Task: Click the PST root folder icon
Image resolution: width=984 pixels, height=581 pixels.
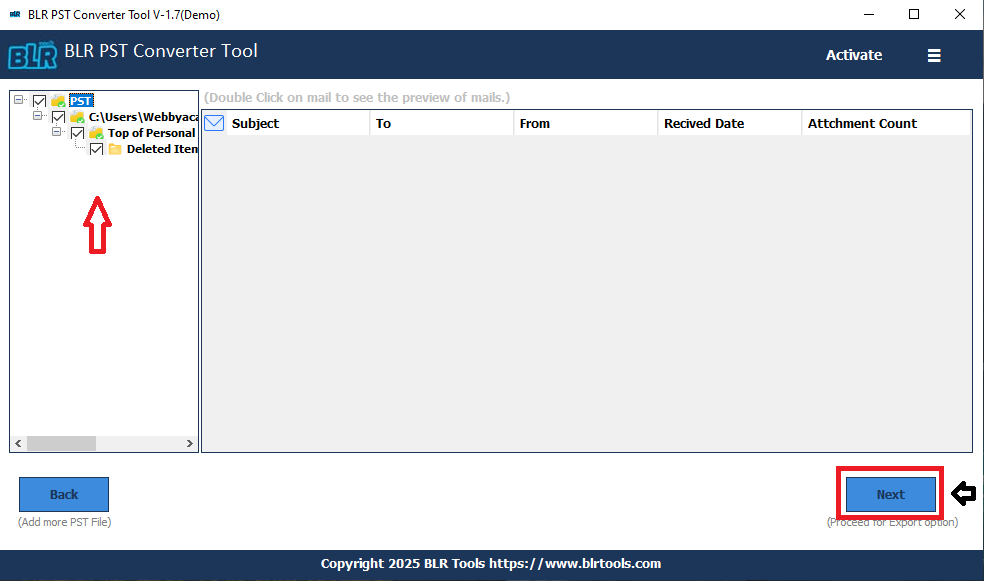Action: click(x=58, y=101)
